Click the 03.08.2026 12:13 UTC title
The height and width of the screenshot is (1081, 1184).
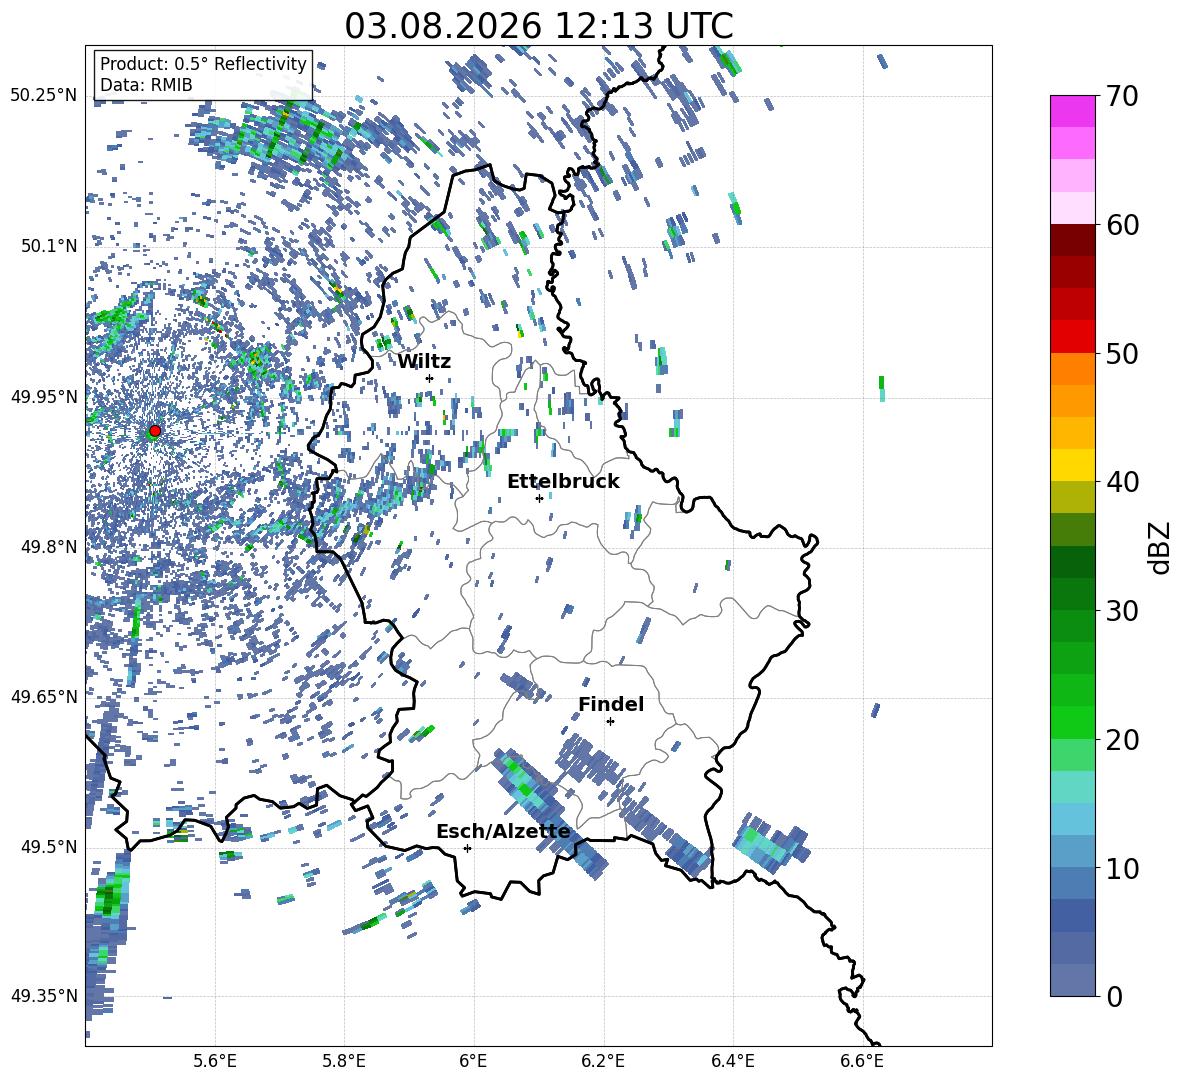click(x=538, y=26)
